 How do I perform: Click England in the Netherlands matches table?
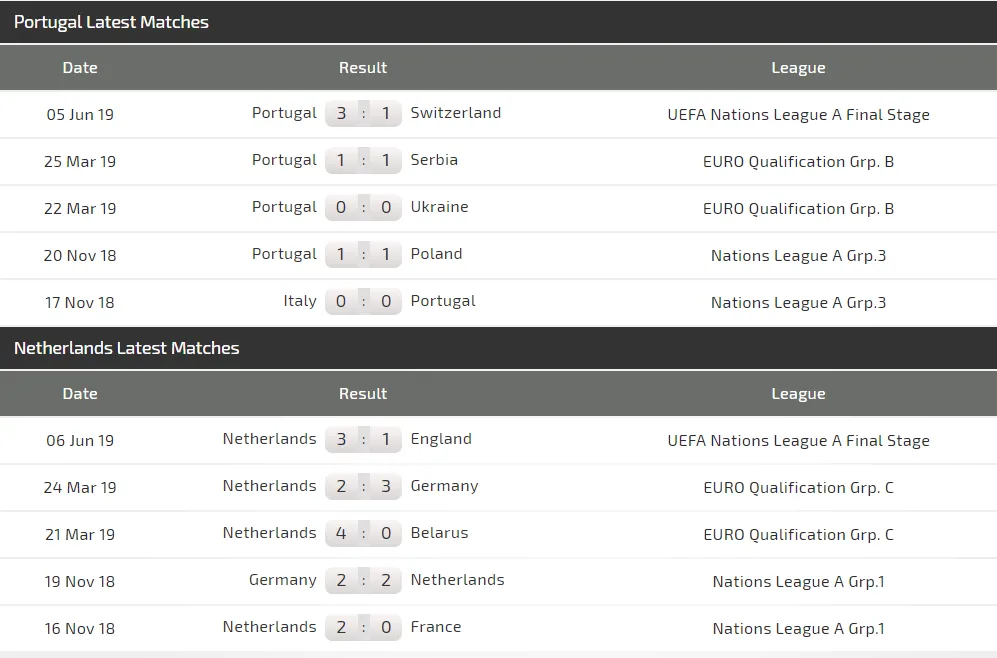click(441, 439)
